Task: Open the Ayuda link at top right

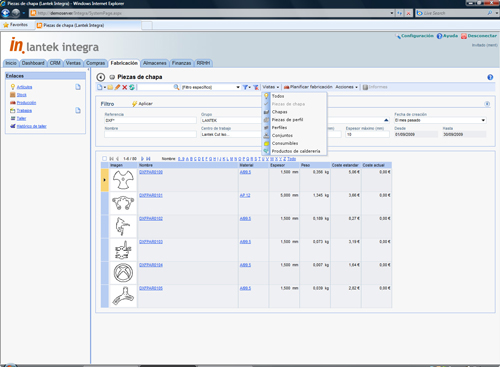Action: [450, 36]
